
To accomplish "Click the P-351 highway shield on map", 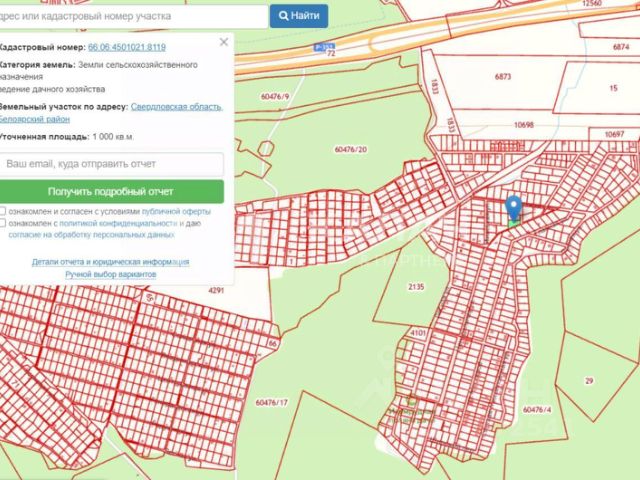I will pos(324,47).
